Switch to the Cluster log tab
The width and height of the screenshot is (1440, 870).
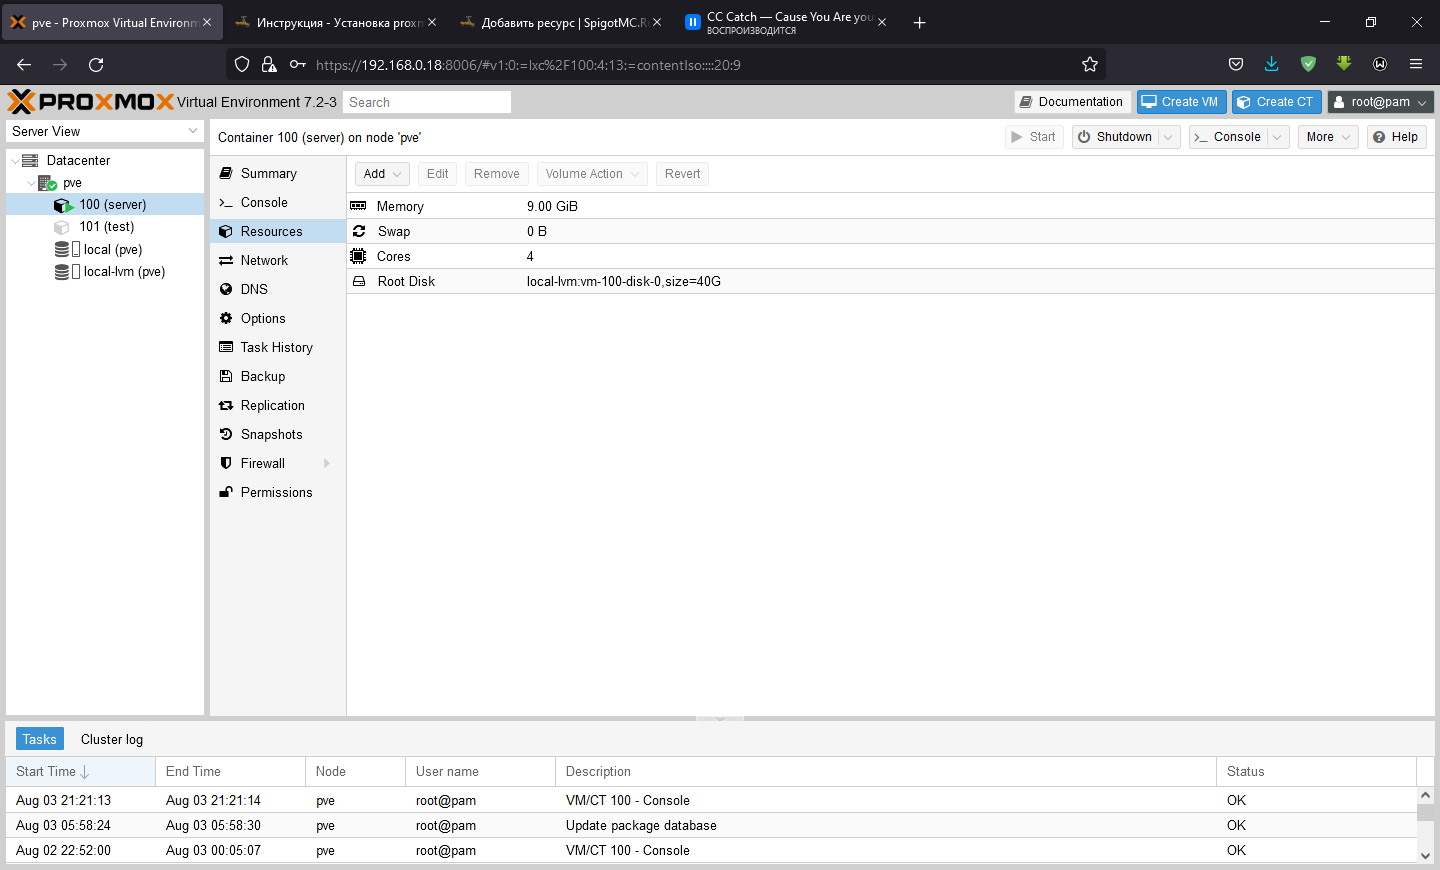(112, 739)
